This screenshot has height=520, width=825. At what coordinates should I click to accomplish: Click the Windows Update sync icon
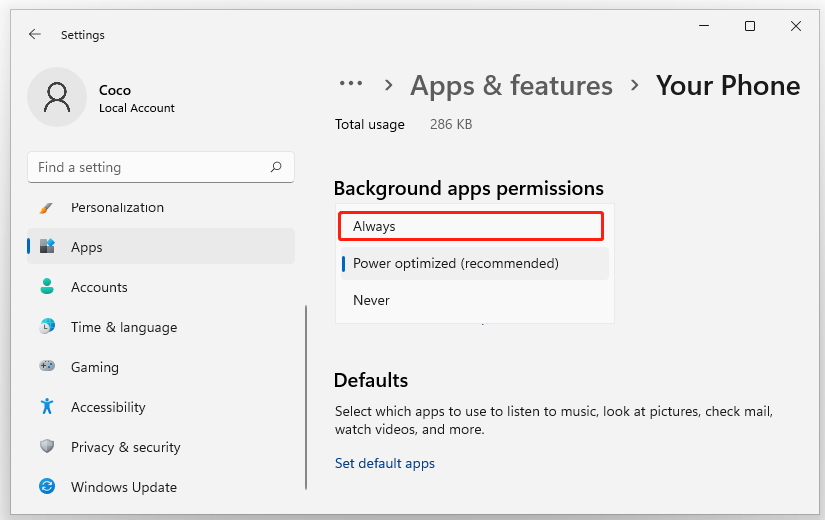click(x=47, y=486)
